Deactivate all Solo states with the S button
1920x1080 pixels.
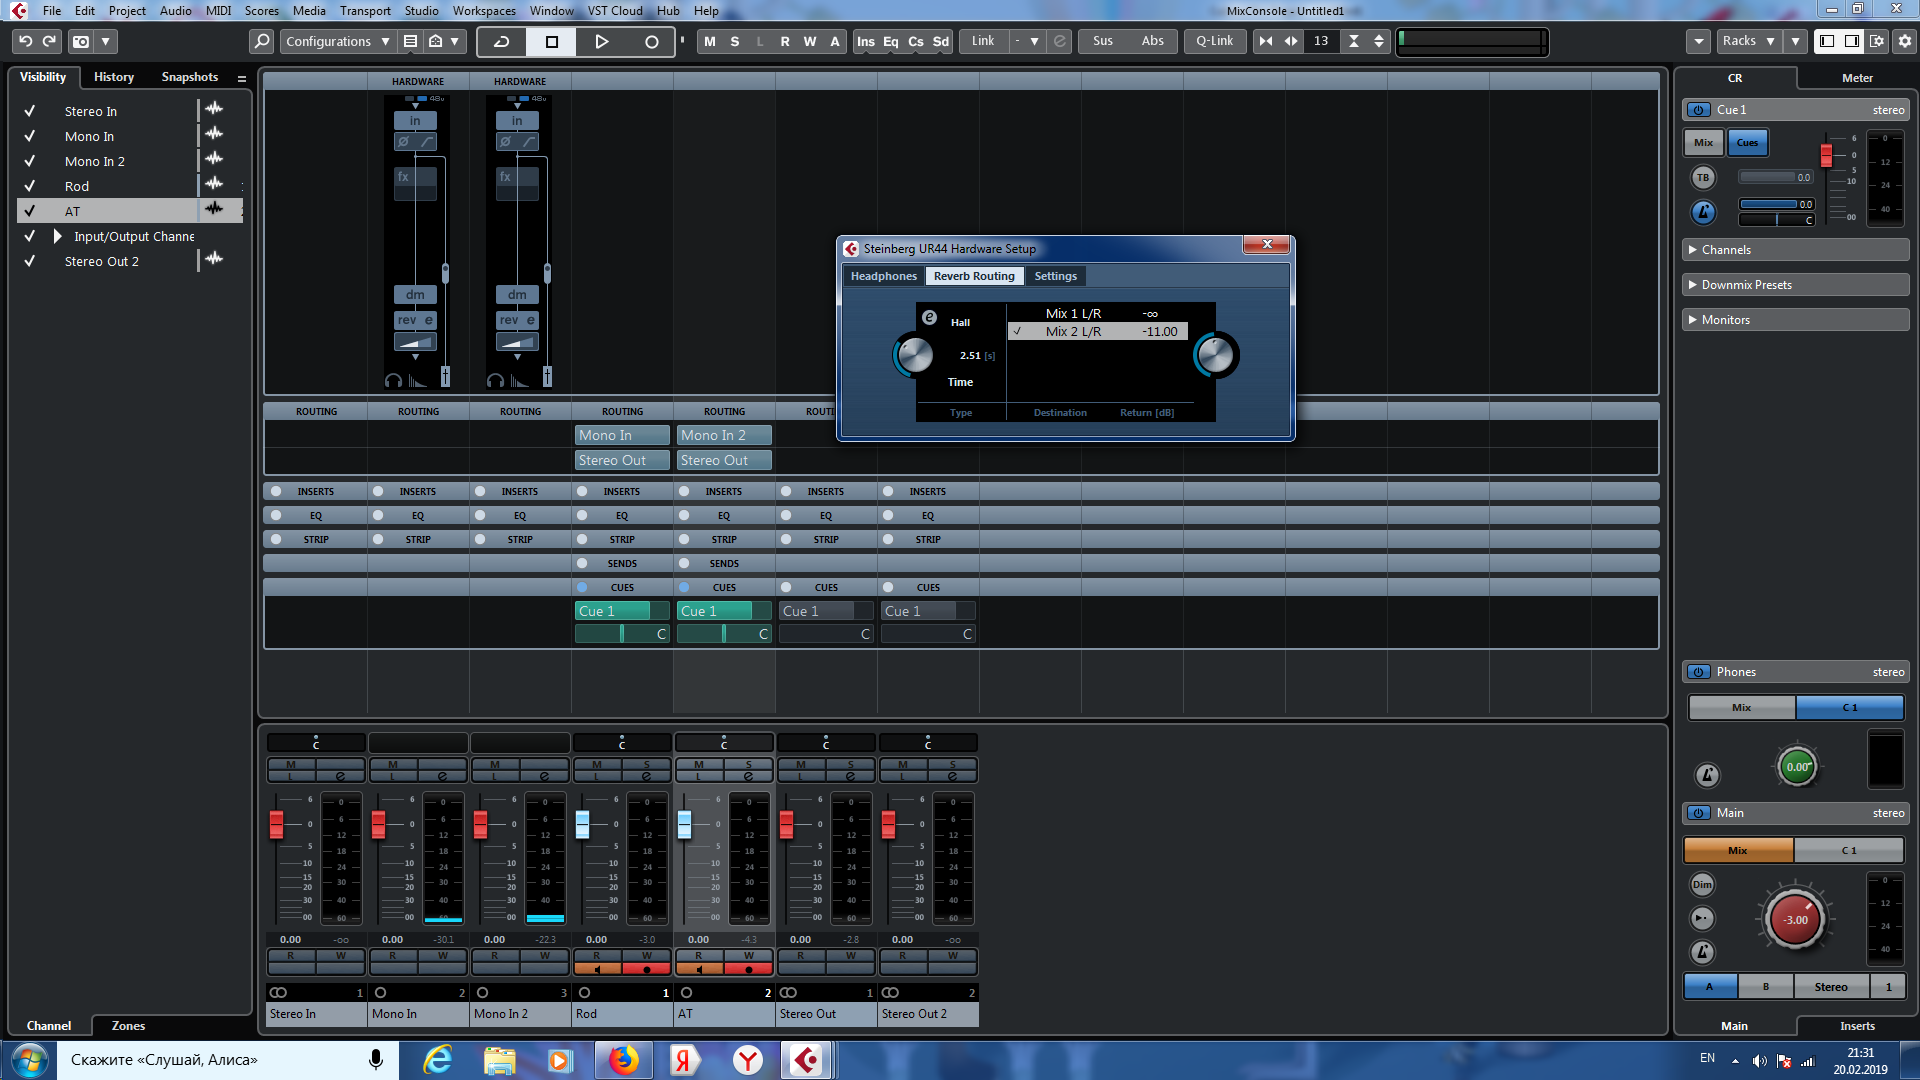735,41
